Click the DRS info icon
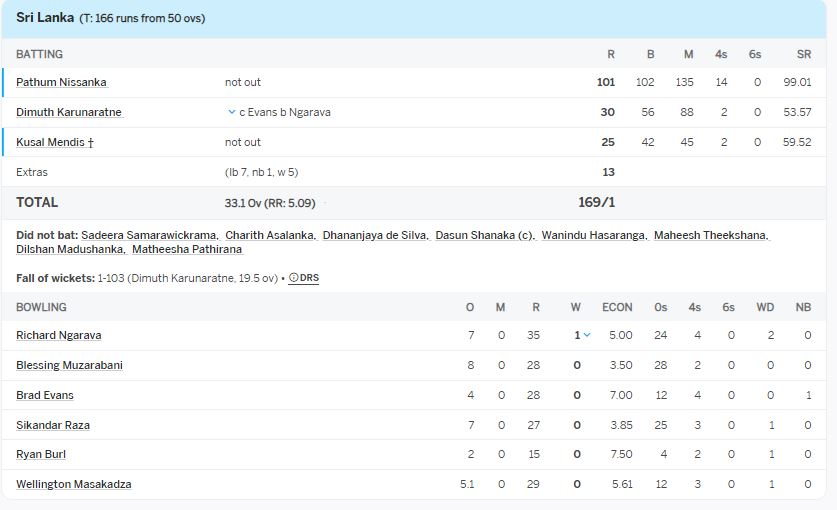The width and height of the screenshot is (837, 510). click(304, 278)
